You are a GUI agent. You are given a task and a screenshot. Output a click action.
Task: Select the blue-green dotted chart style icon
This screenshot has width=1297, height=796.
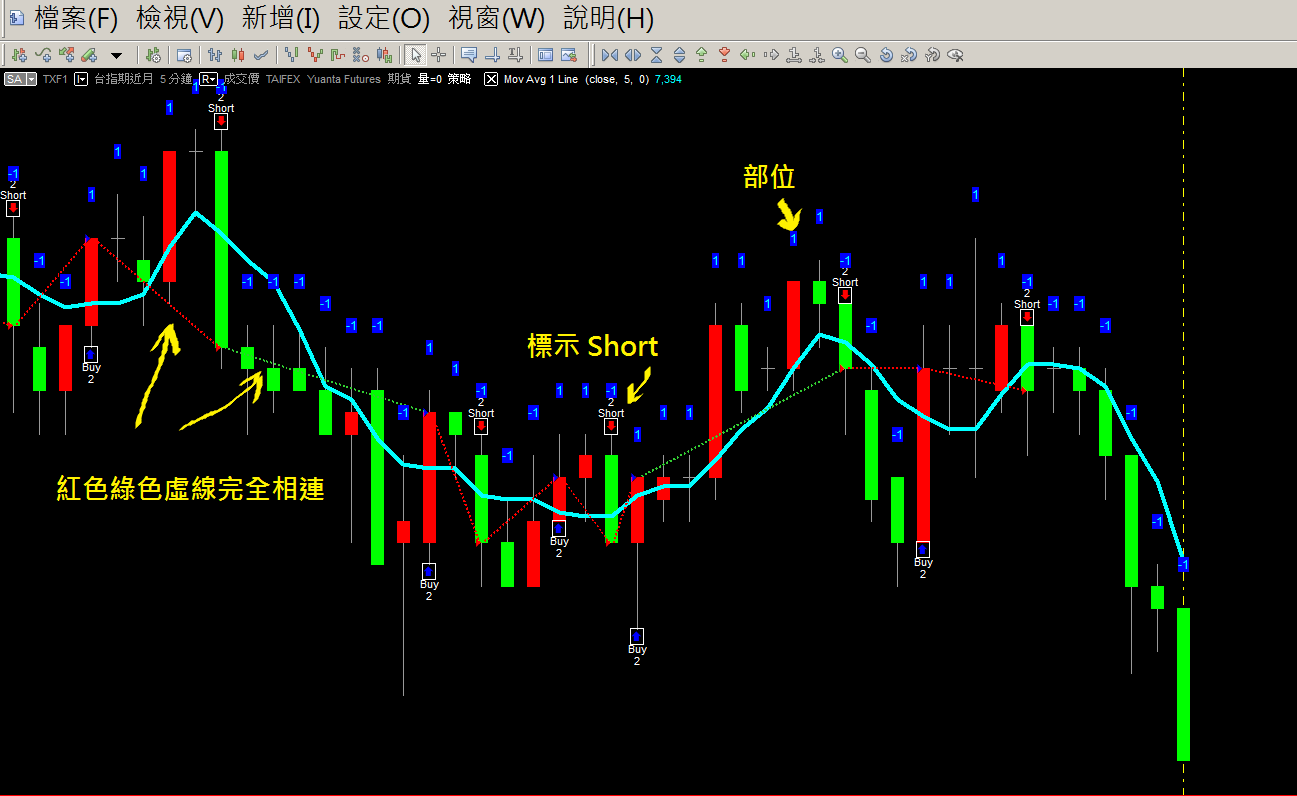(x=291, y=55)
